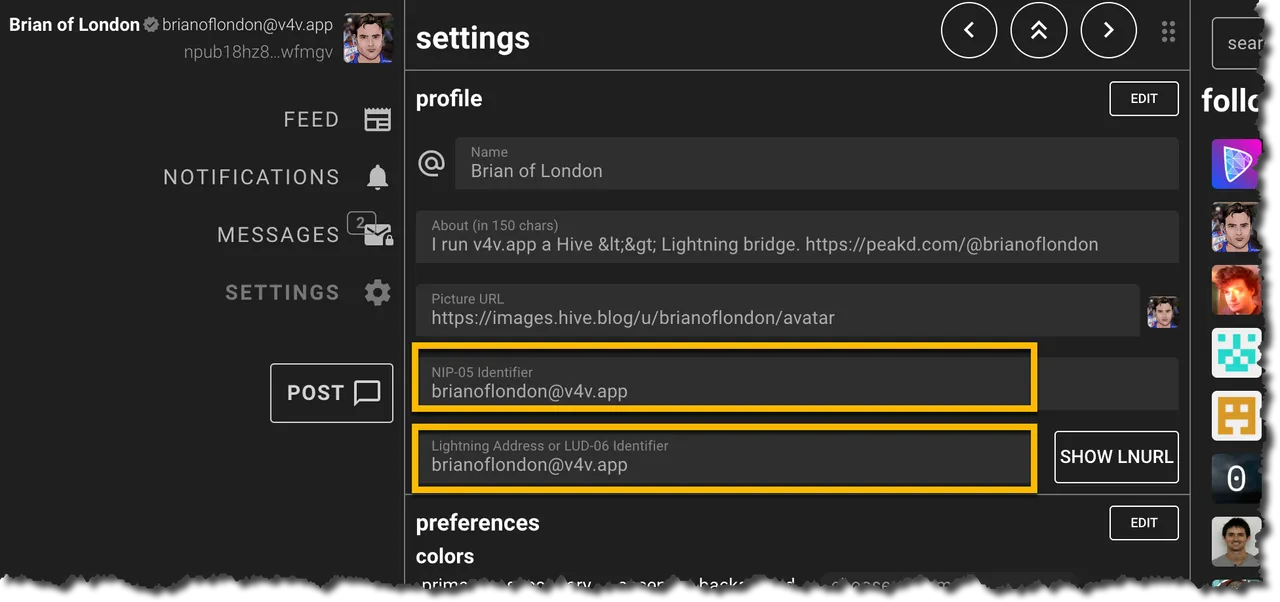This screenshot has height=602, width=1280.
Task: Click the back arrow button
Action: point(969,30)
